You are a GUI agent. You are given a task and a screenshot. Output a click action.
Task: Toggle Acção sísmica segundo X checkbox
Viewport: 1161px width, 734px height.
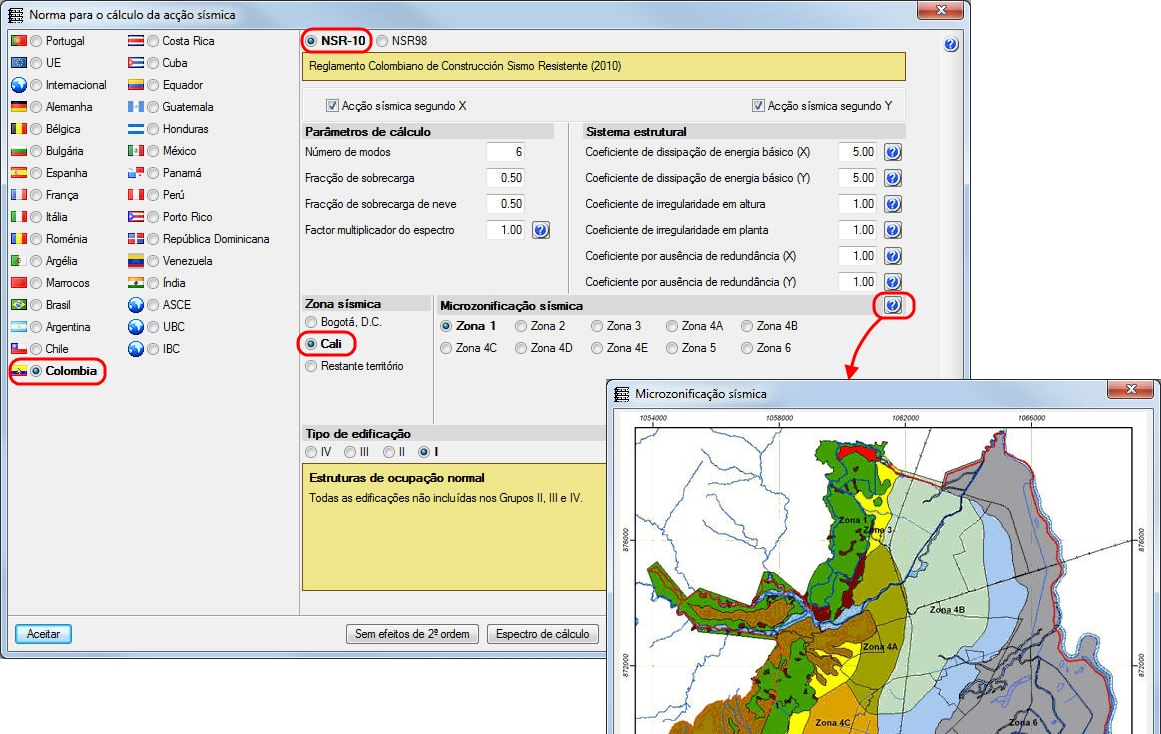332,106
